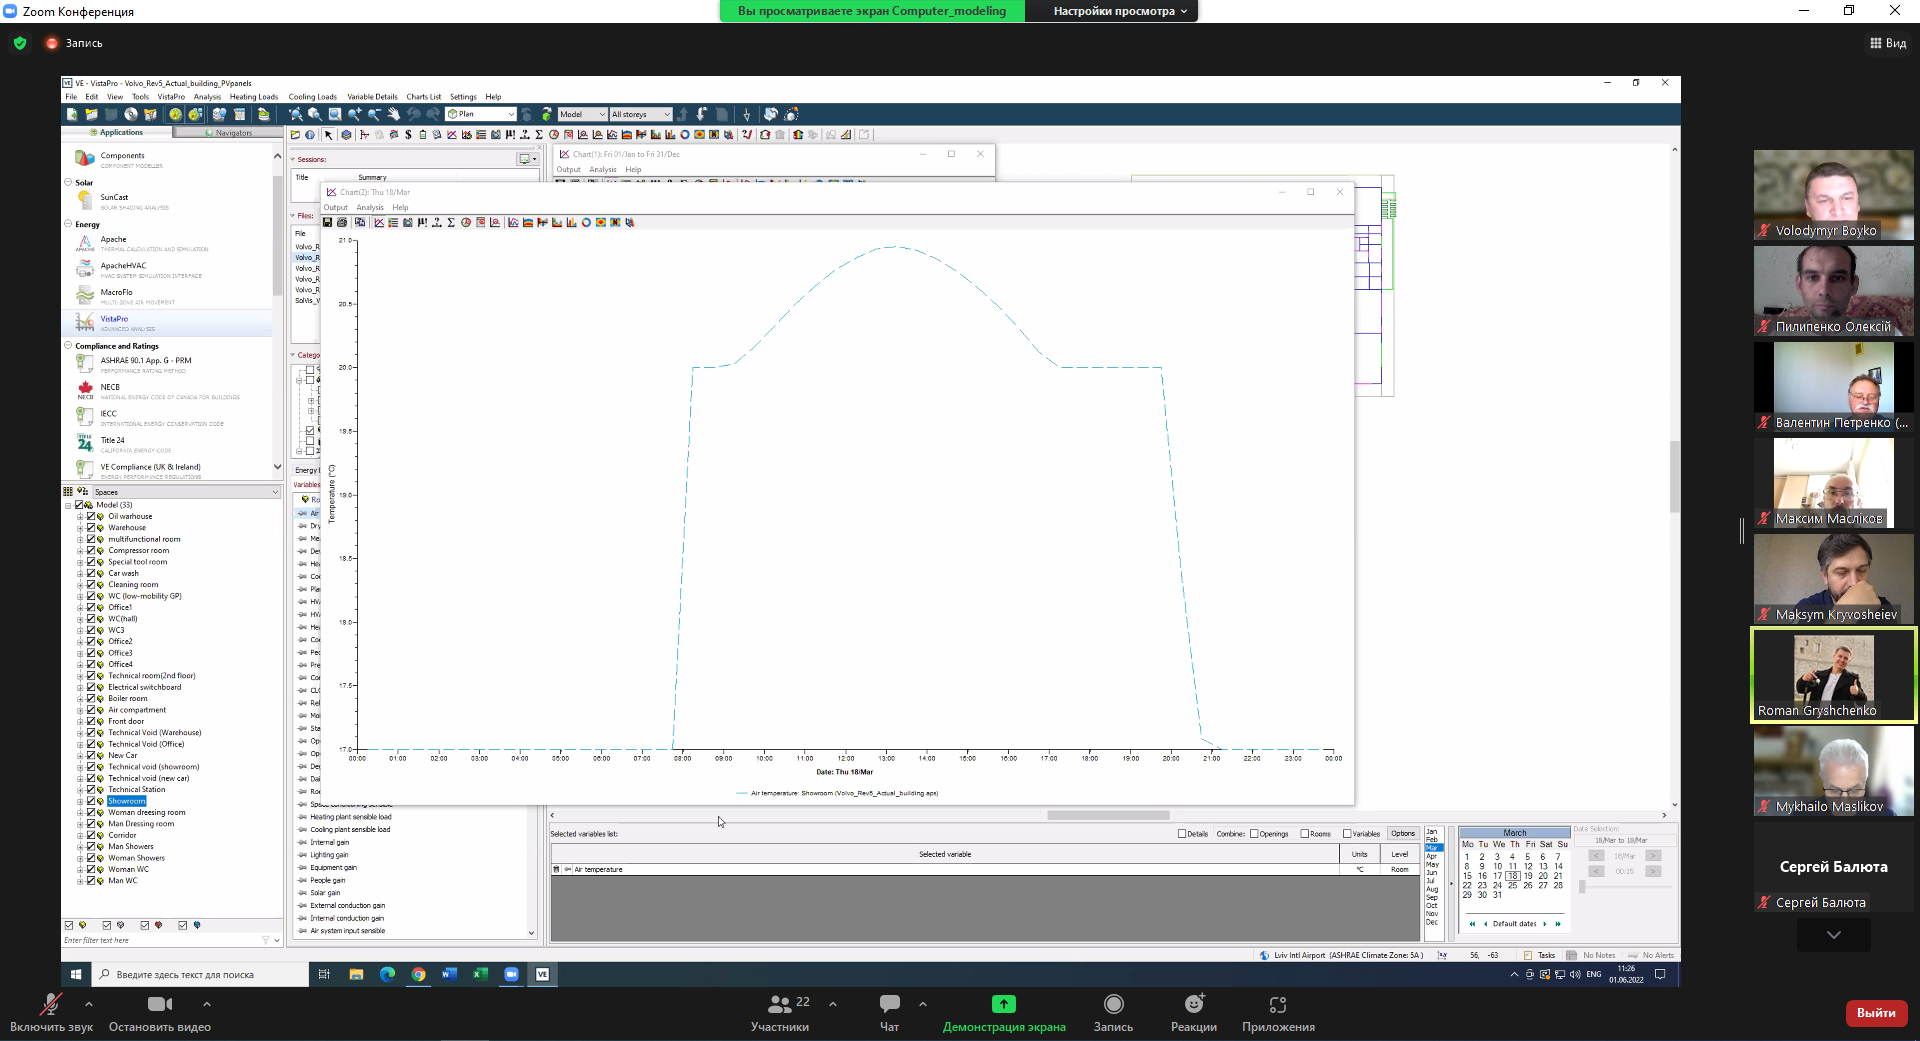Click the Excel icon in Windows taskbar
Image resolution: width=1920 pixels, height=1041 pixels.
click(480, 974)
